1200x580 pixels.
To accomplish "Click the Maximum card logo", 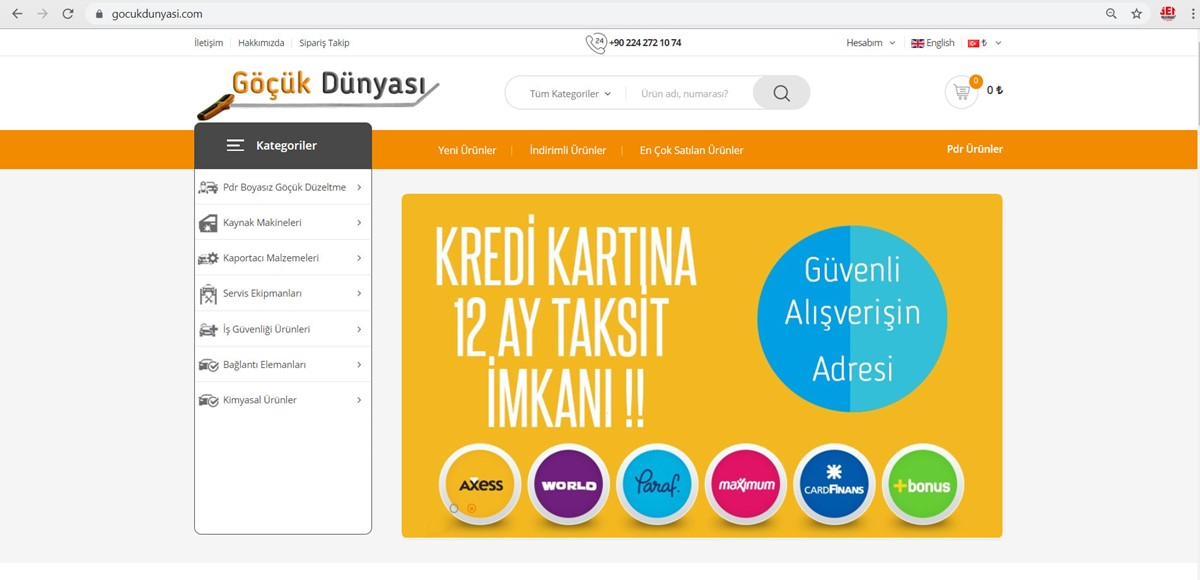I will pos(746,485).
